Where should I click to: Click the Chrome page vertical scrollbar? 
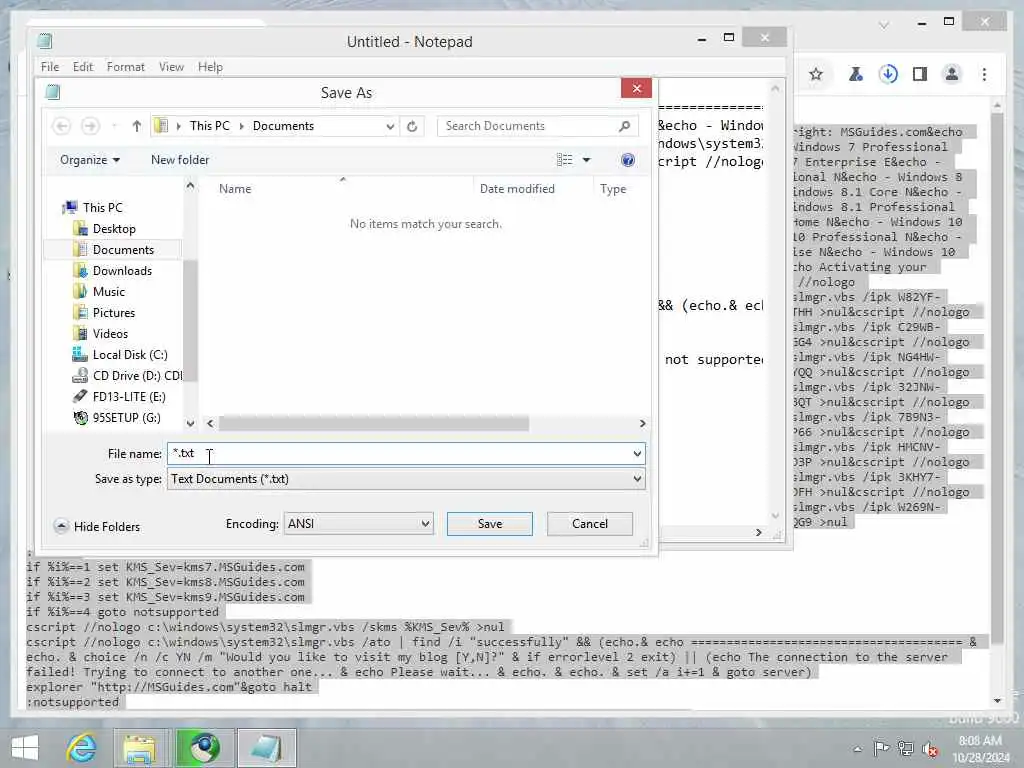point(997,379)
